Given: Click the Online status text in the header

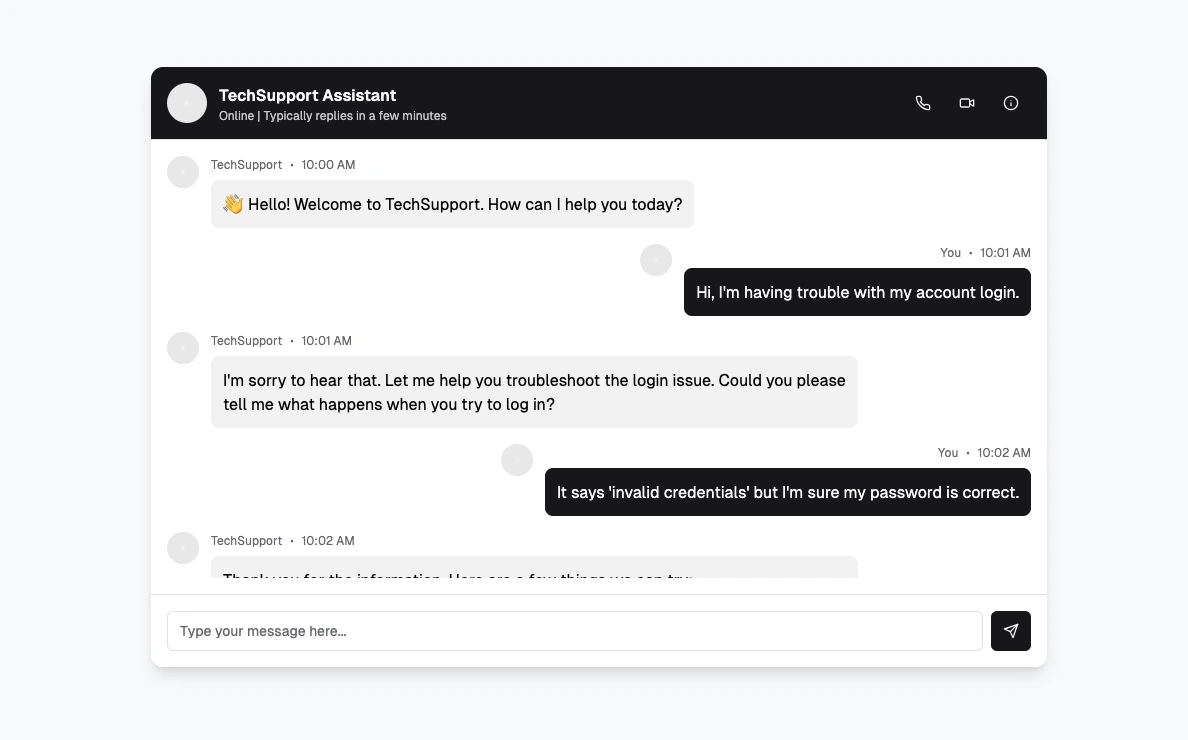Looking at the screenshot, I should 332,116.
